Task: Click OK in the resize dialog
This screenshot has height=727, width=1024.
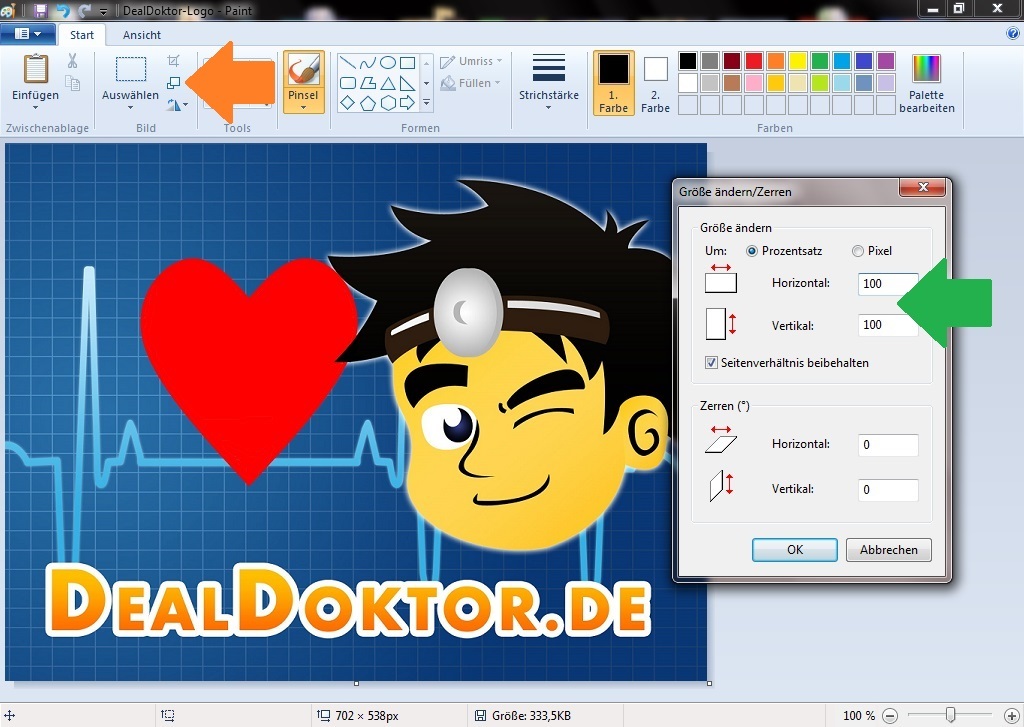Action: pyautogui.click(x=795, y=550)
